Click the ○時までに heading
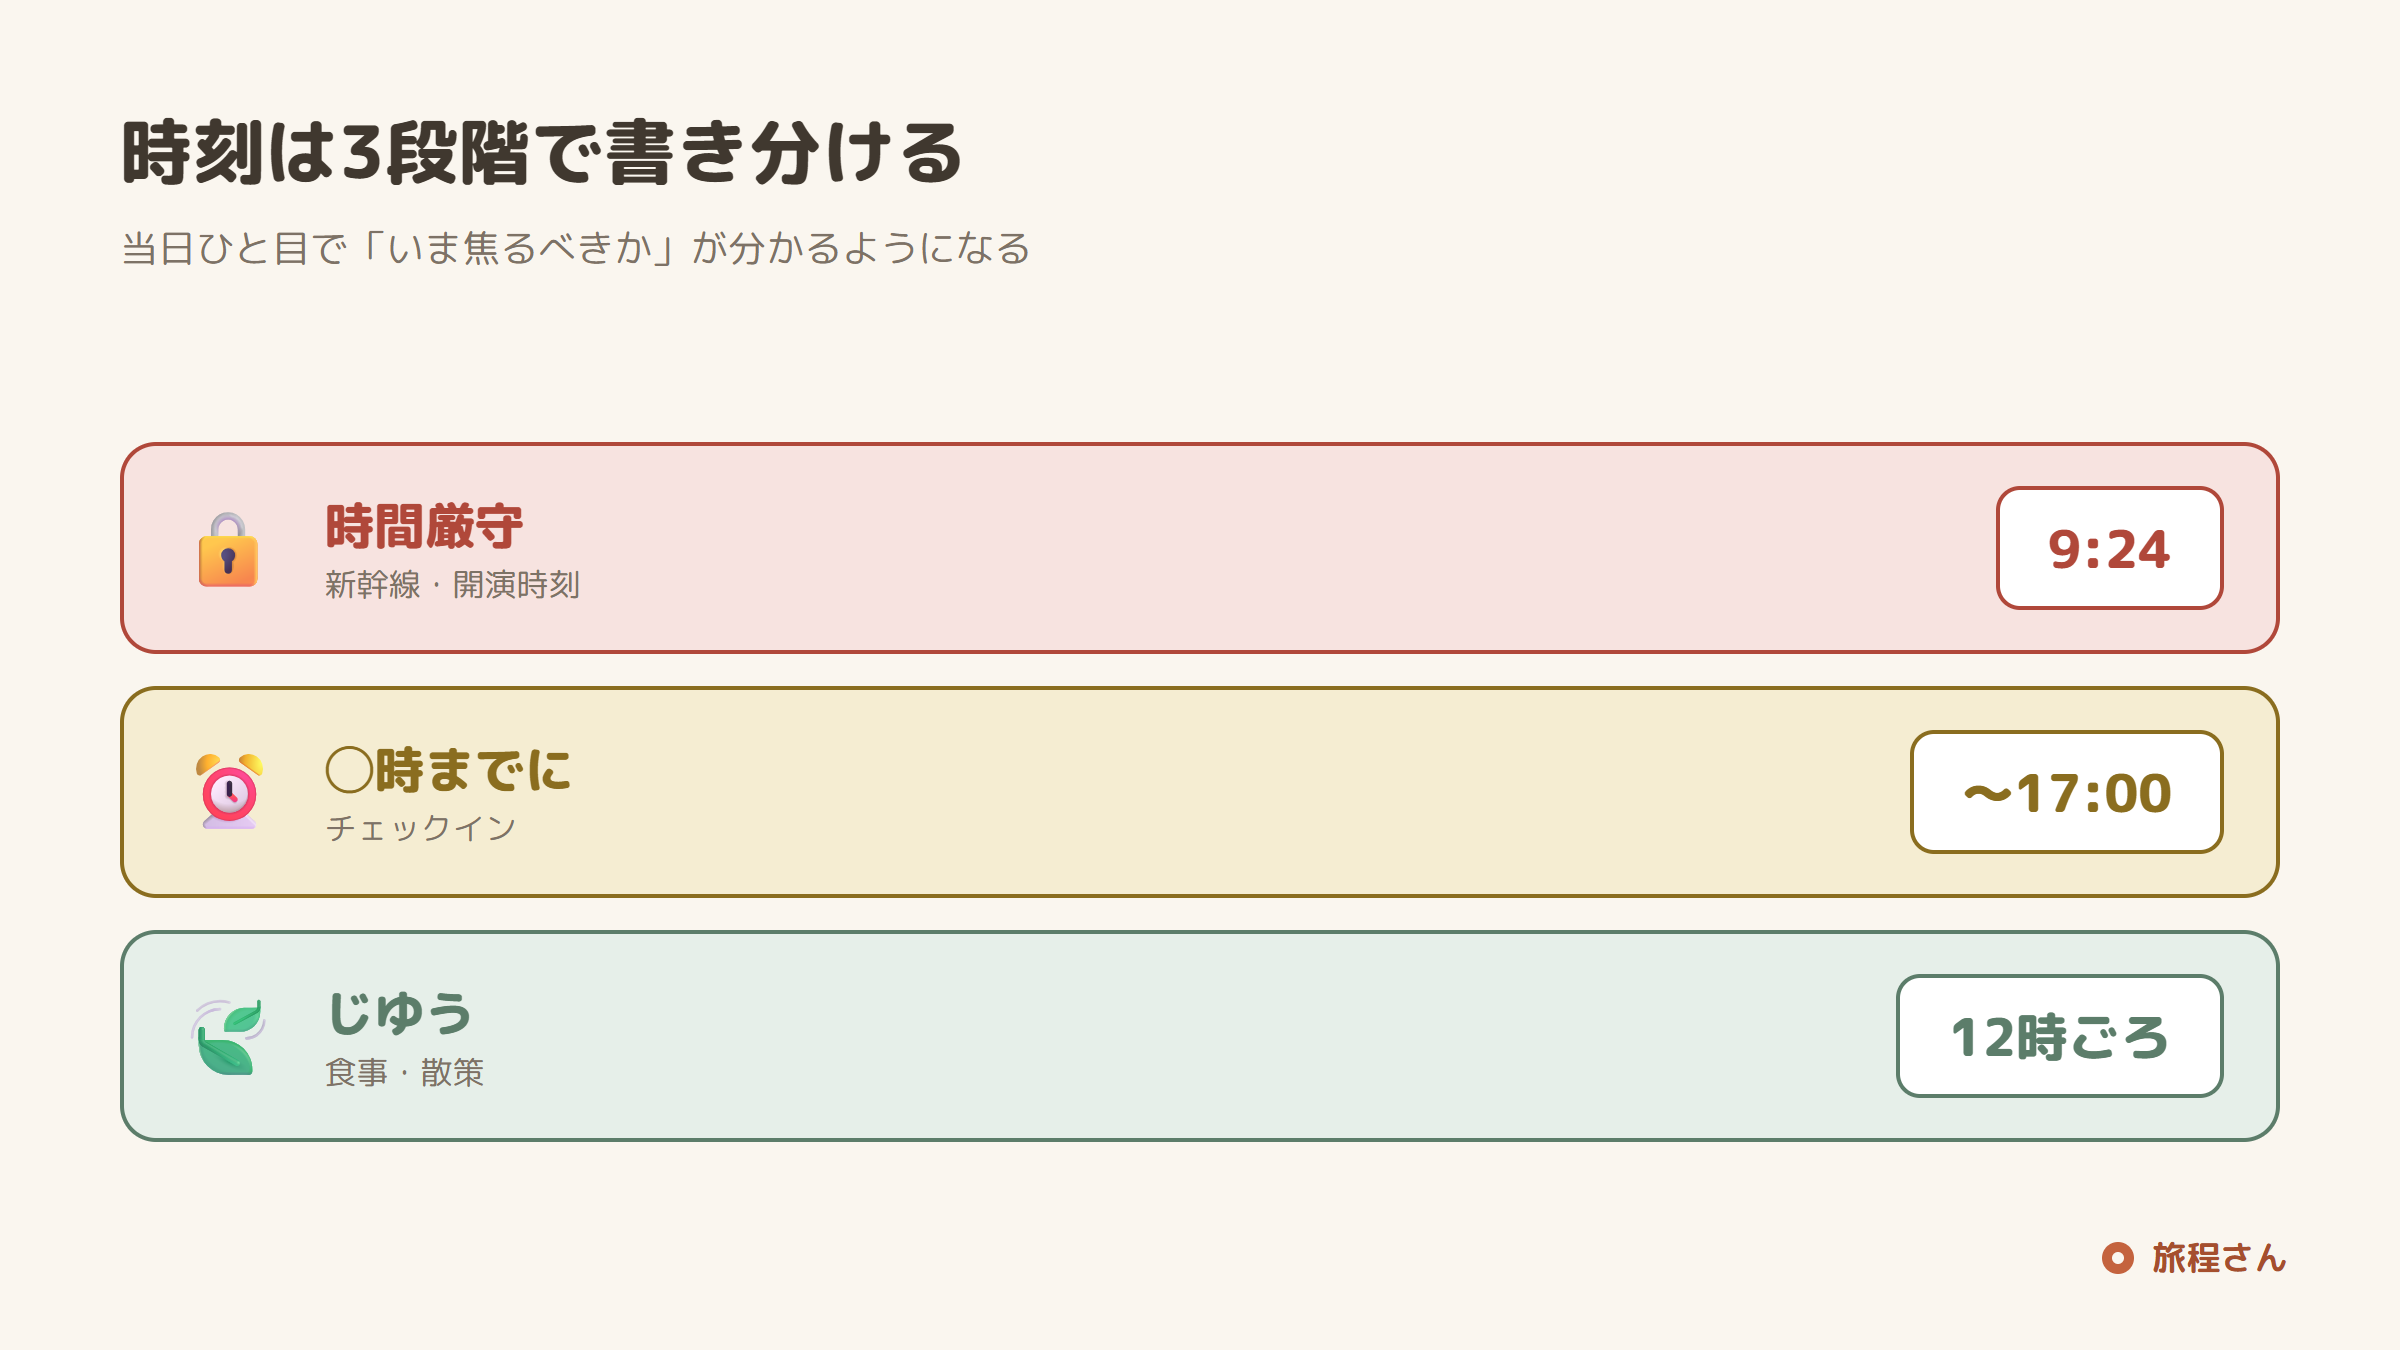2400x1350 pixels. [x=448, y=770]
